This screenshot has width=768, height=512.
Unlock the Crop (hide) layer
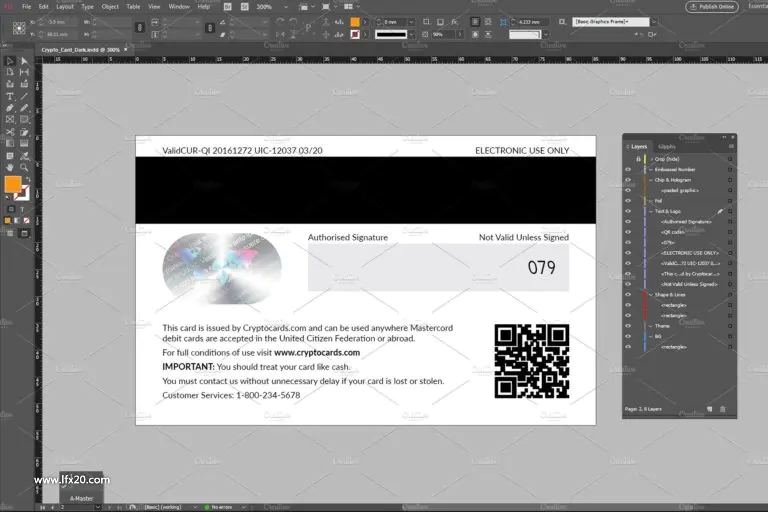pyautogui.click(x=638, y=159)
